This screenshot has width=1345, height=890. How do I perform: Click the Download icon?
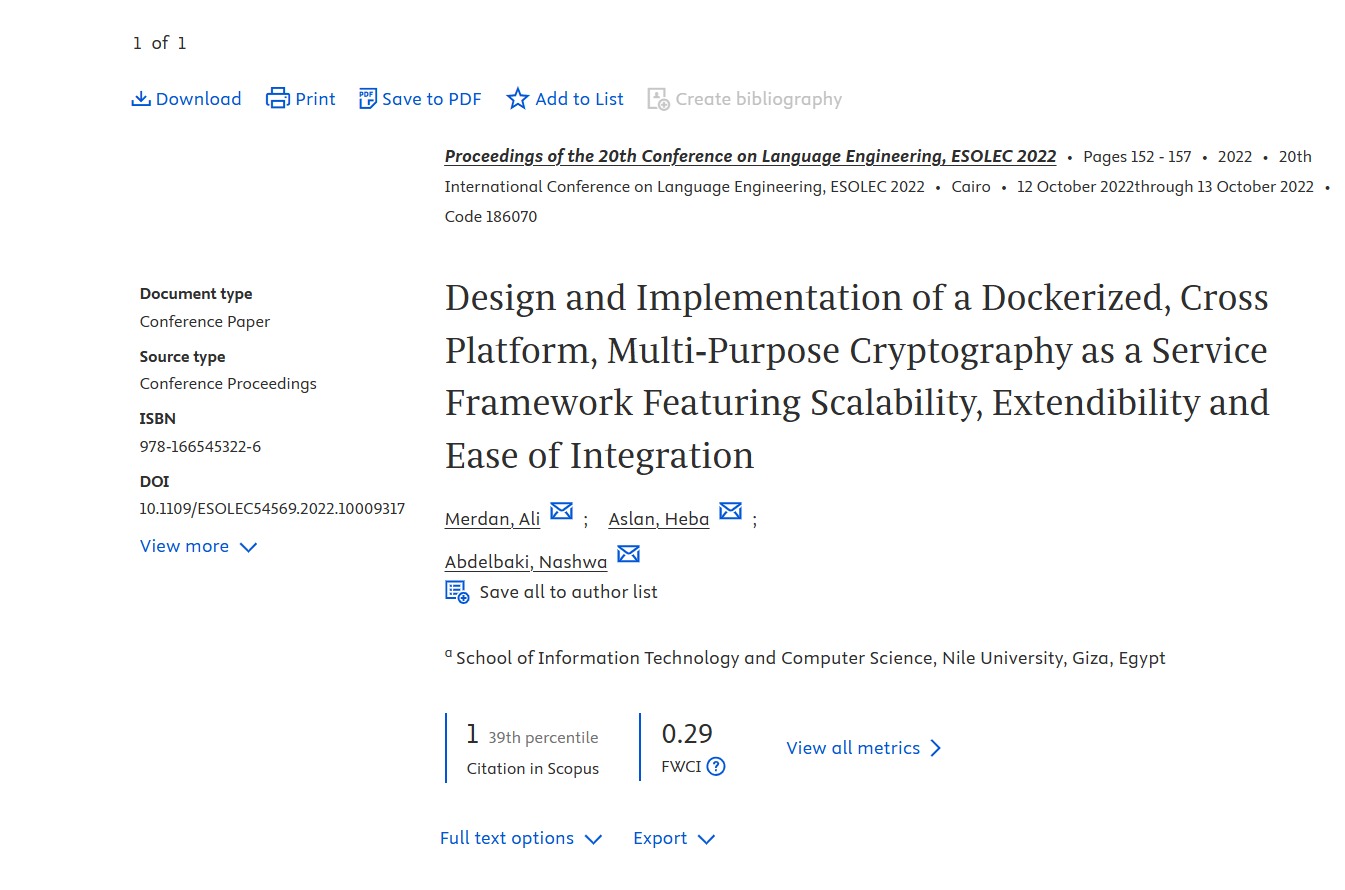pos(141,99)
